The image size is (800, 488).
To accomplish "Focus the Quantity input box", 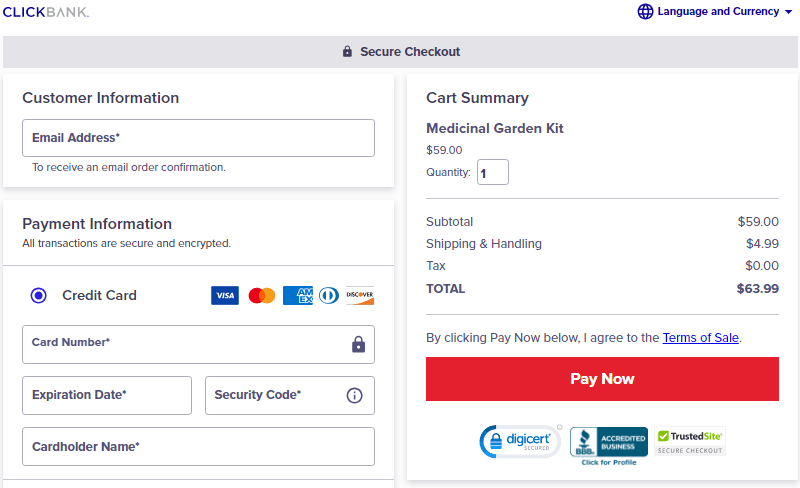I will click(x=493, y=172).
